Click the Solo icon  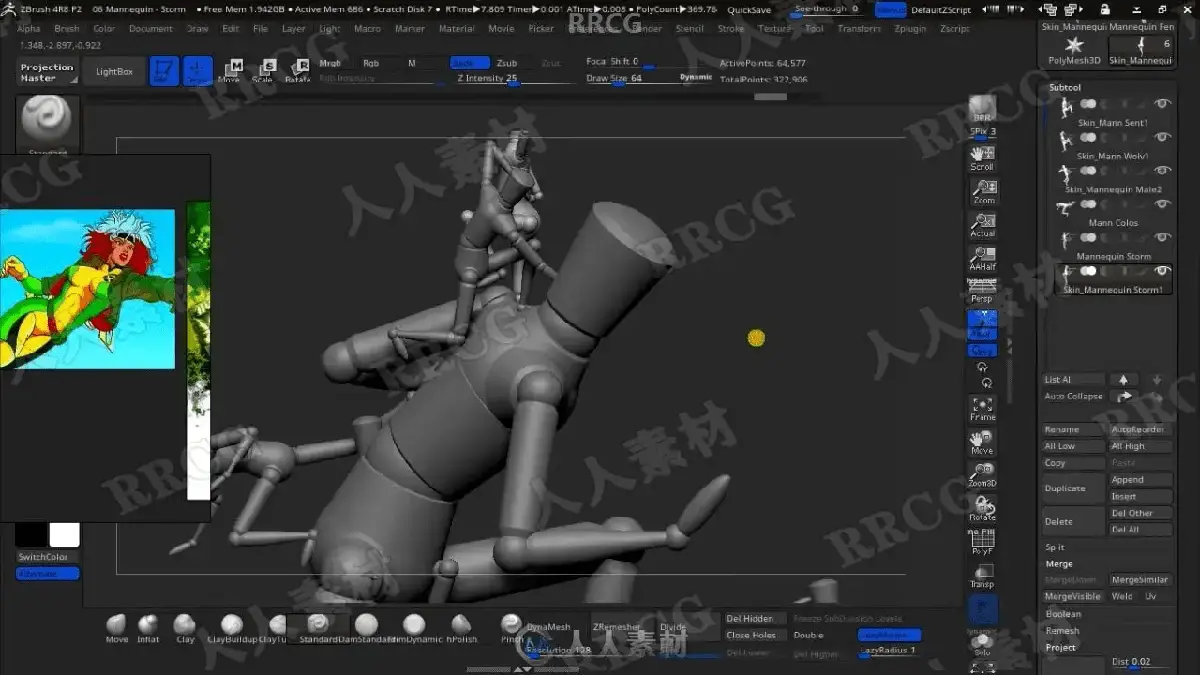[982, 644]
